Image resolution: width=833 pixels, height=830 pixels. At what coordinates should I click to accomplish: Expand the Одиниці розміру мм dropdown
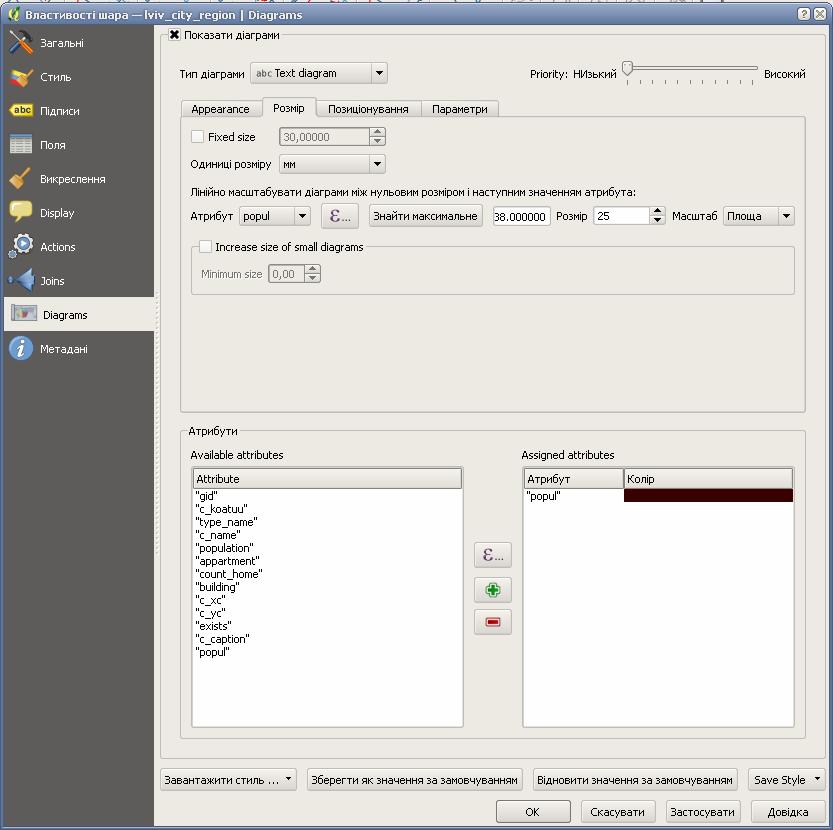click(331, 164)
